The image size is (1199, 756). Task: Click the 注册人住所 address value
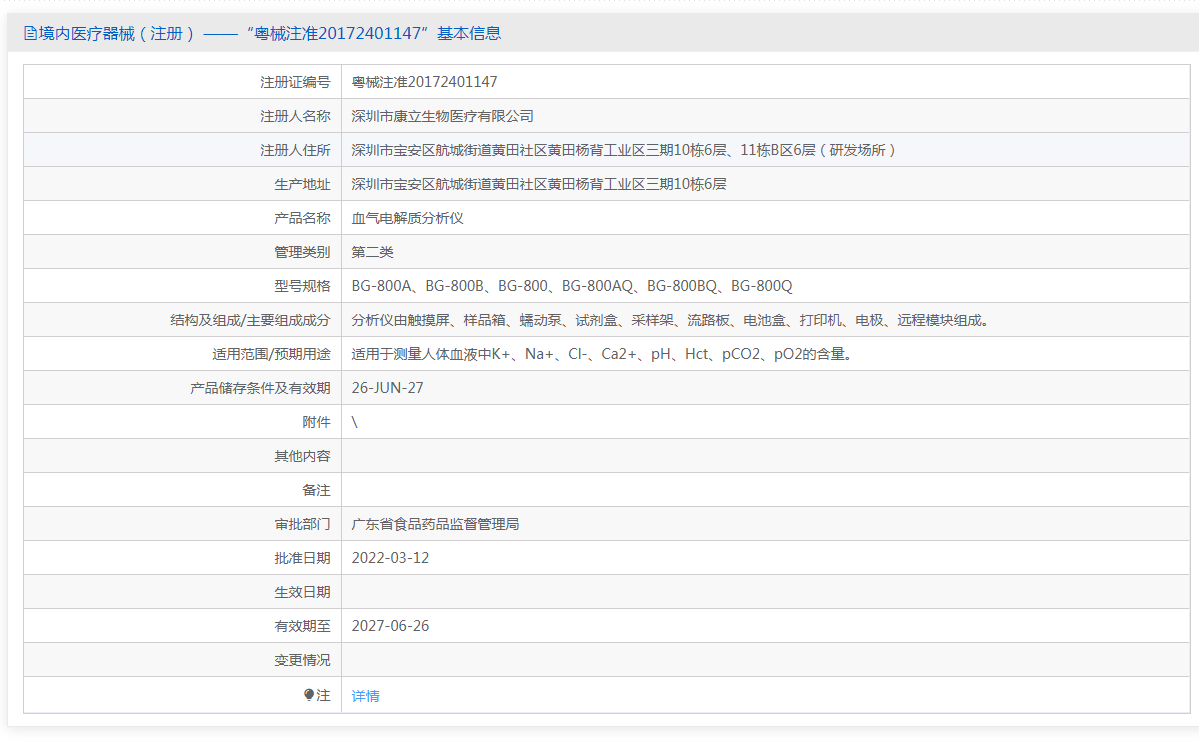[624, 150]
